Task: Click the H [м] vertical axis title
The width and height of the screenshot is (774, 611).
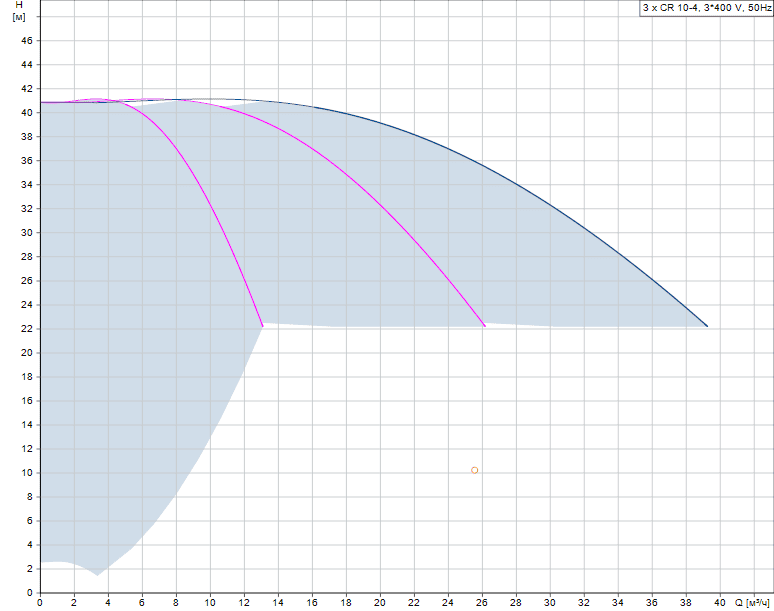Action: click(x=19, y=11)
